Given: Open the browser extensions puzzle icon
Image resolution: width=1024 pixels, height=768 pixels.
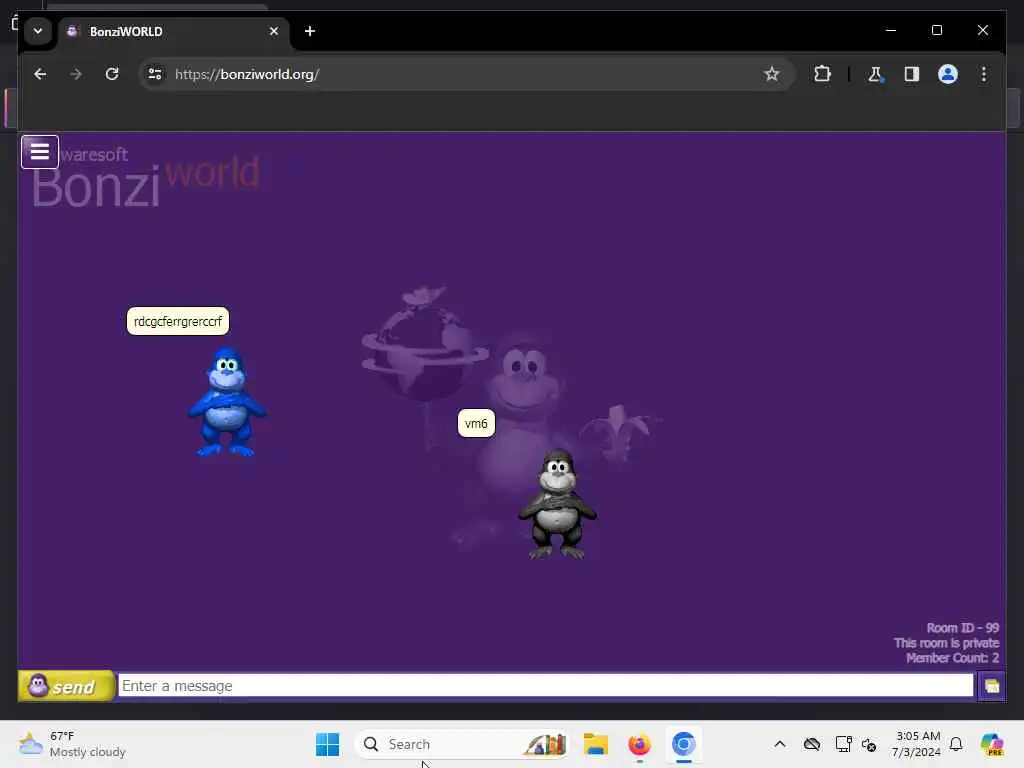Looking at the screenshot, I should tap(822, 74).
